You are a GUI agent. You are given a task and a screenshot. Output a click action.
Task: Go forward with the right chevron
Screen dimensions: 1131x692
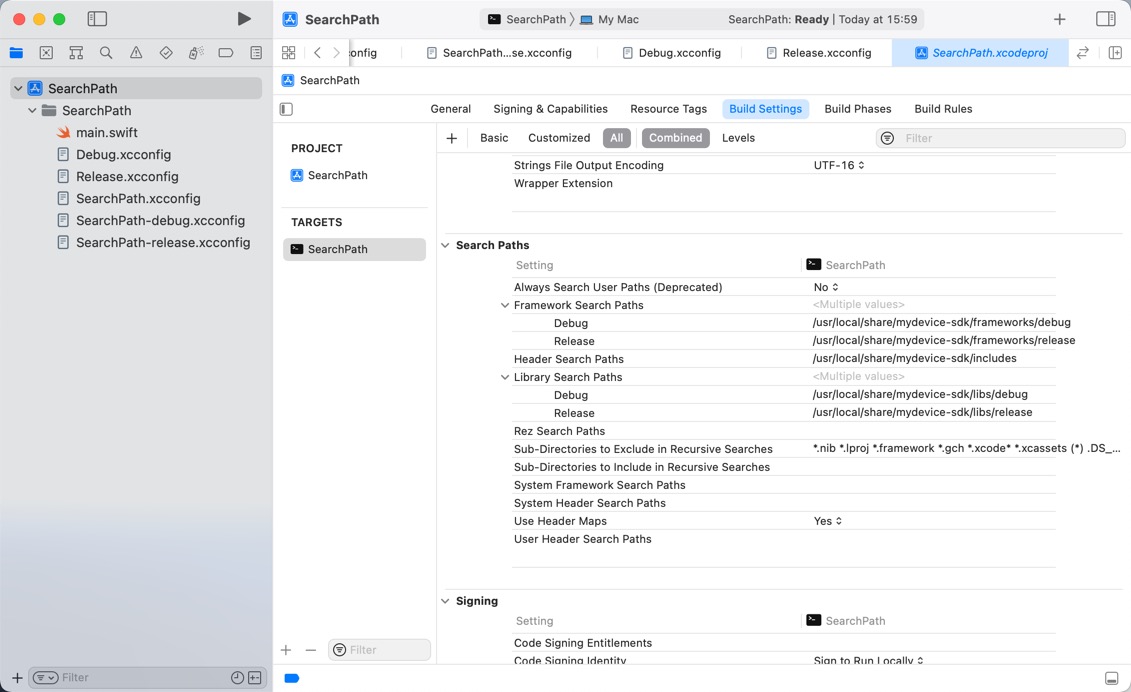336,53
